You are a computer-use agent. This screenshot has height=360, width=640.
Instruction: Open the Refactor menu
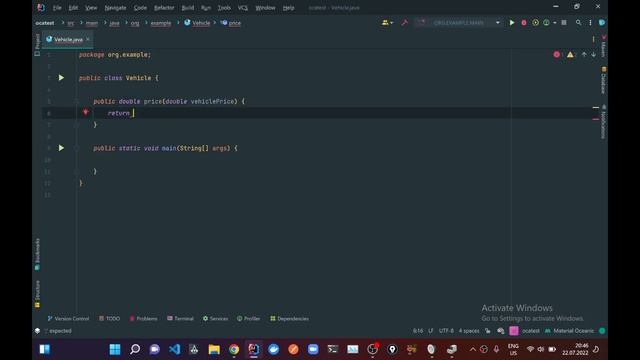[164, 8]
